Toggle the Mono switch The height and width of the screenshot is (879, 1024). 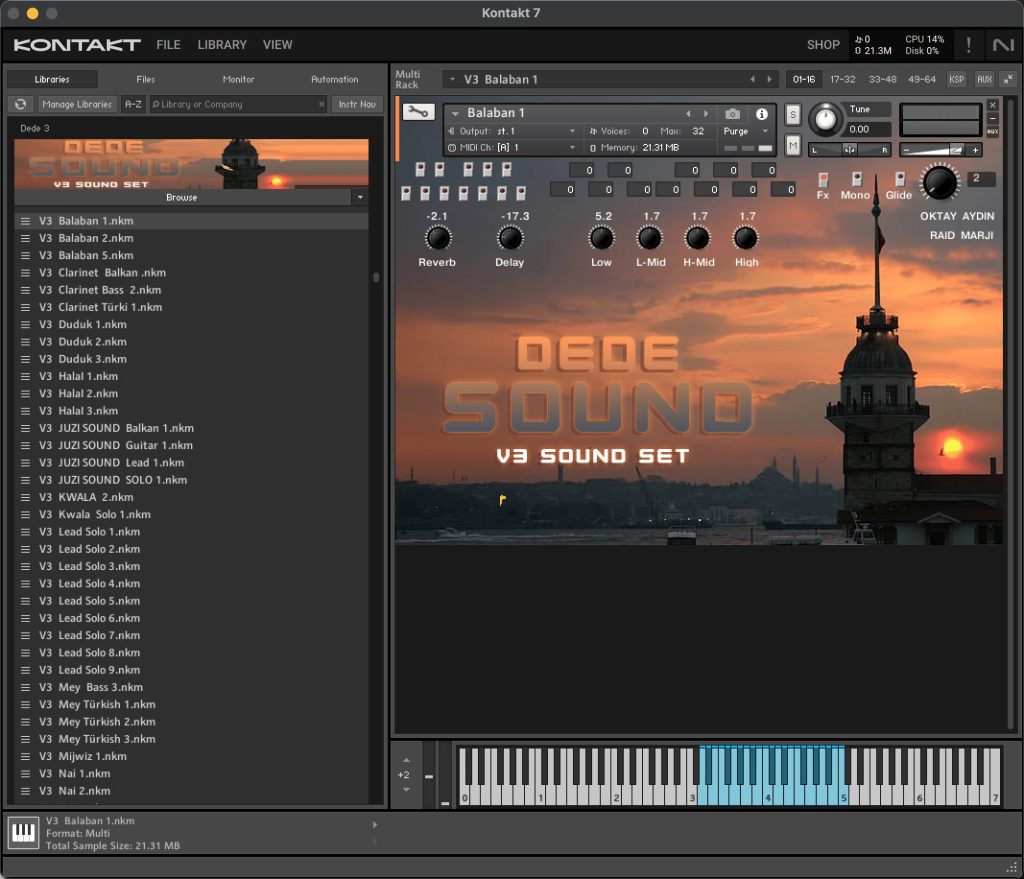856,179
